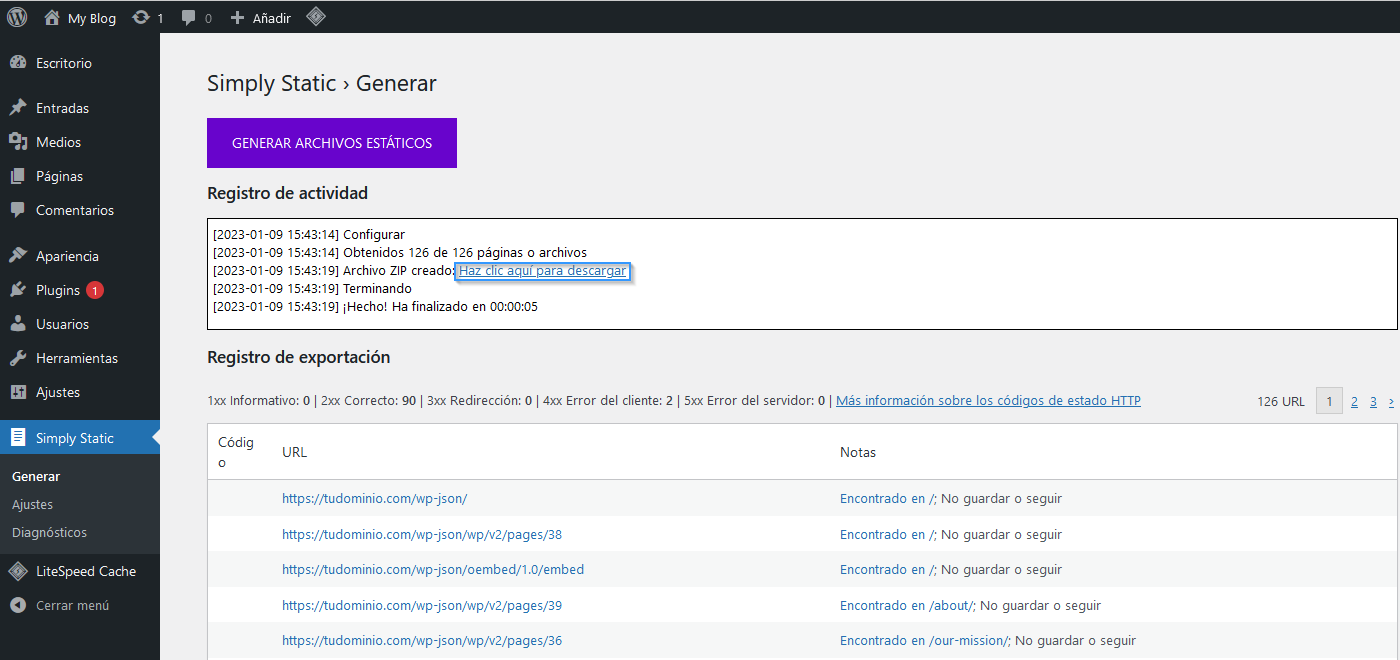
Task: Open Ajustes submenu under Simply Static
Action: (x=32, y=504)
